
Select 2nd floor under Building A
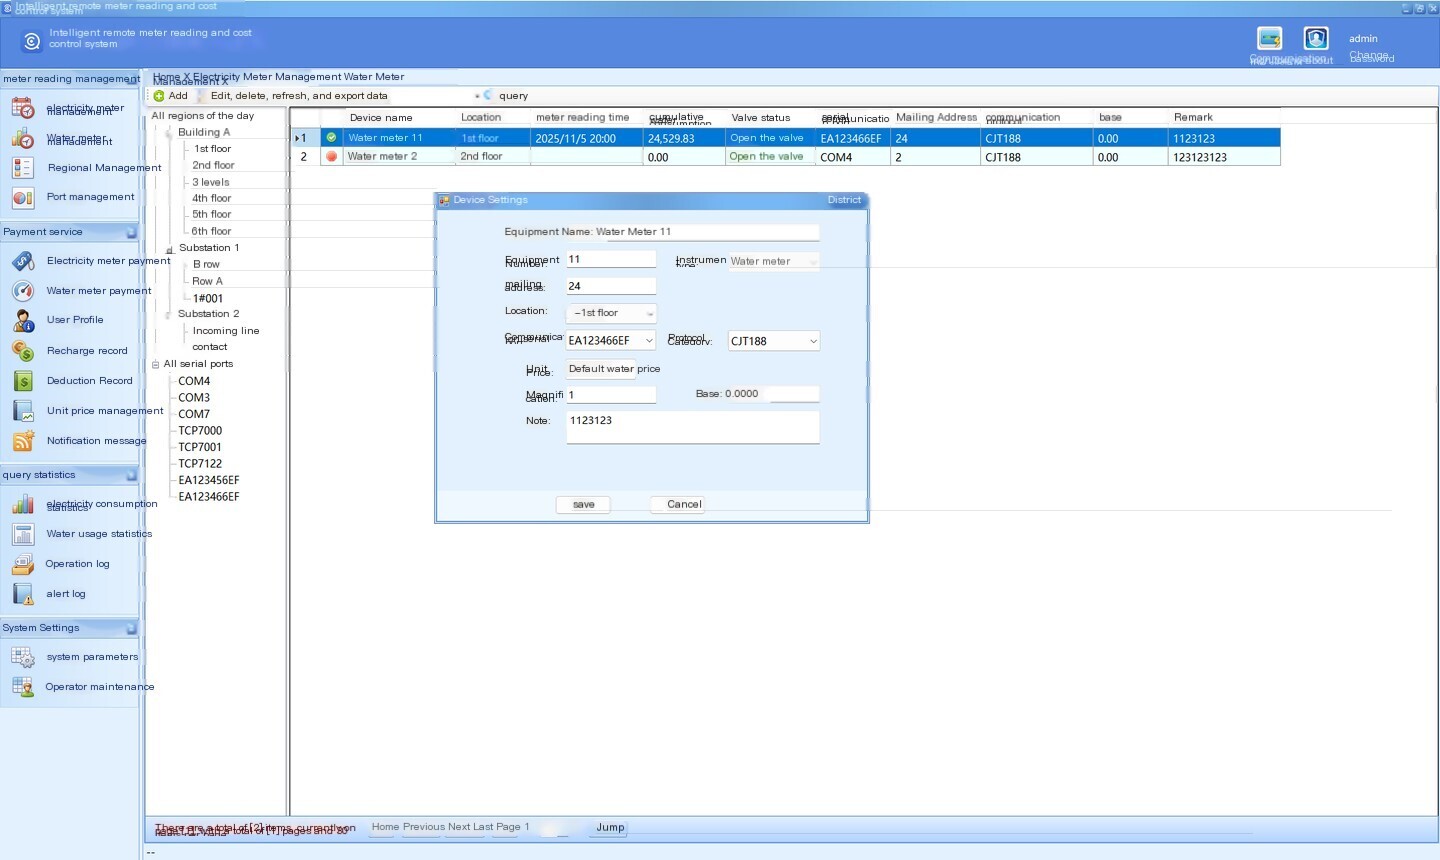click(213, 165)
